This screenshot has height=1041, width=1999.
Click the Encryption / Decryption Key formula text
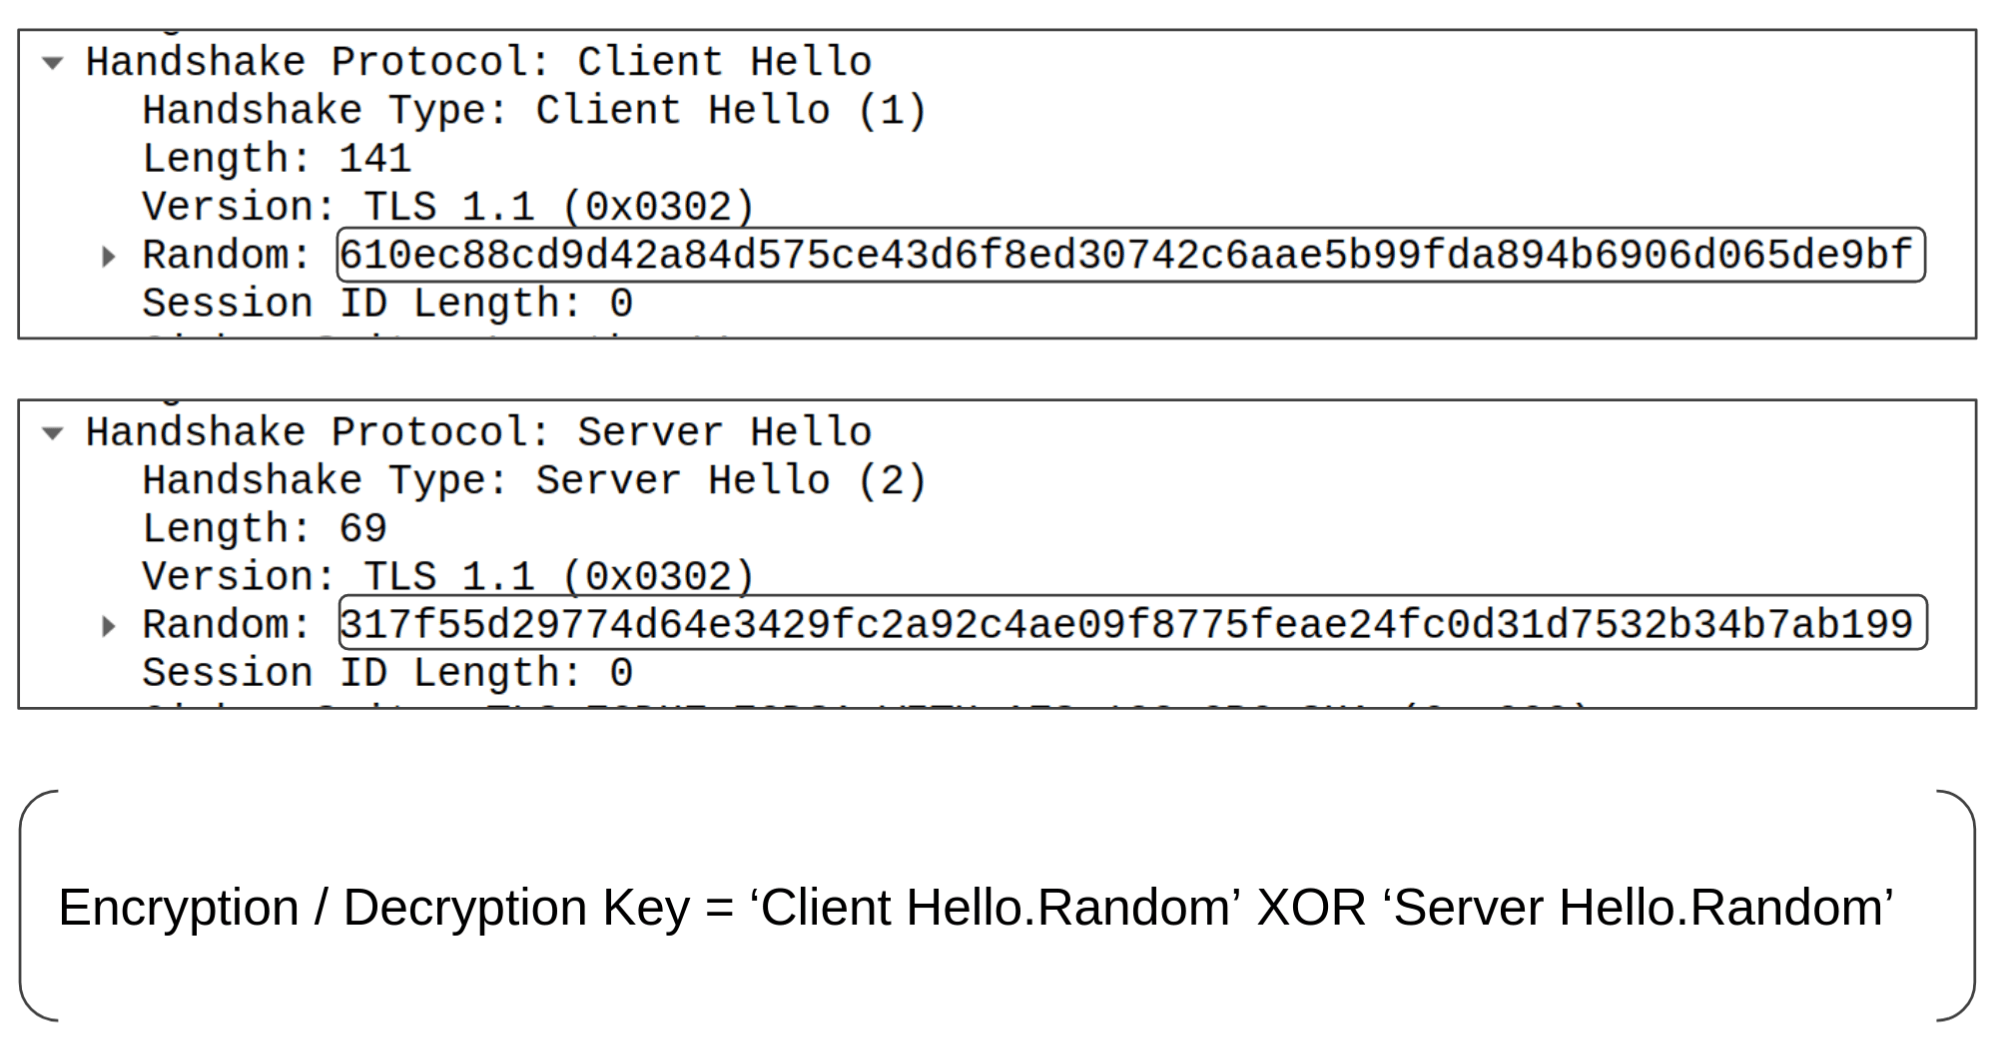976,908
